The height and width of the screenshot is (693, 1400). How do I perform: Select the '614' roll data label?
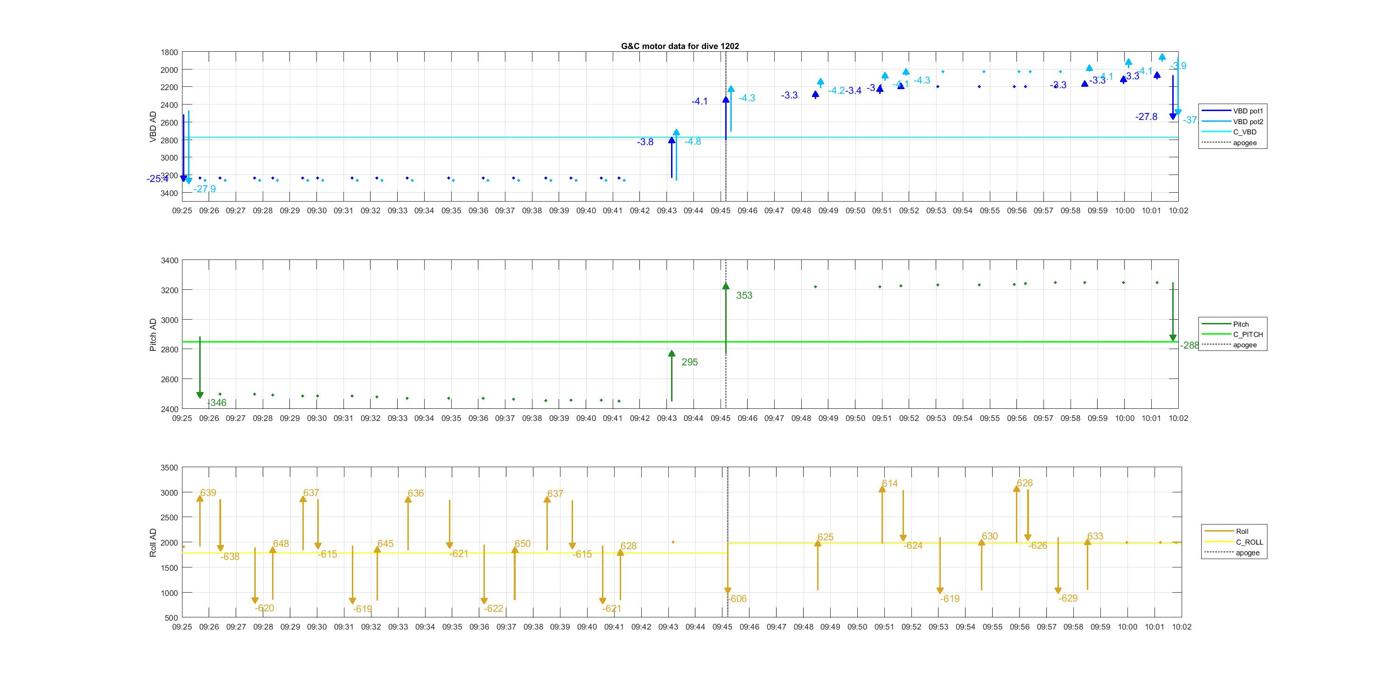click(890, 484)
